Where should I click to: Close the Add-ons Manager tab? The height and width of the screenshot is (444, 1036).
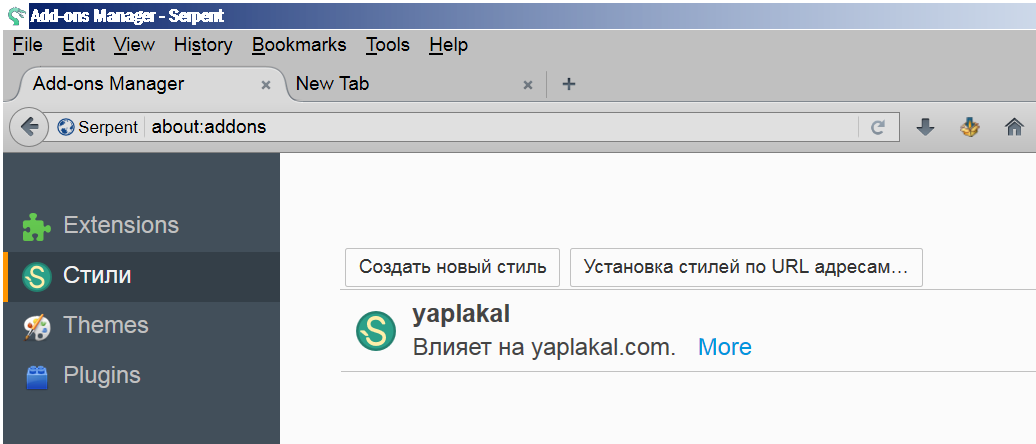(x=266, y=85)
